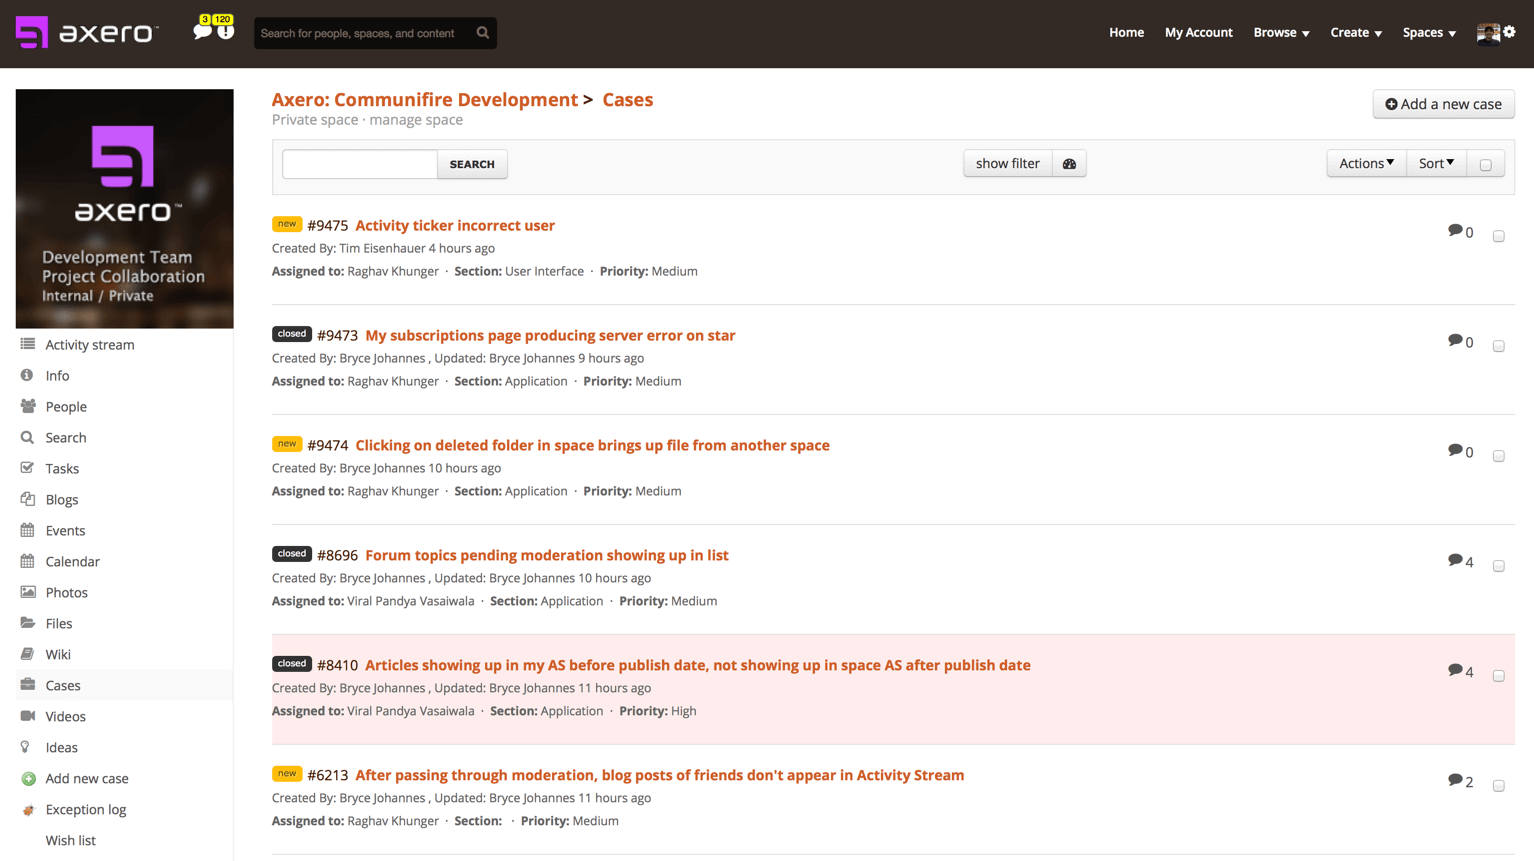Click the Tasks checkmark icon in sidebar
Image resolution: width=1534 pixels, height=861 pixels.
coord(27,468)
